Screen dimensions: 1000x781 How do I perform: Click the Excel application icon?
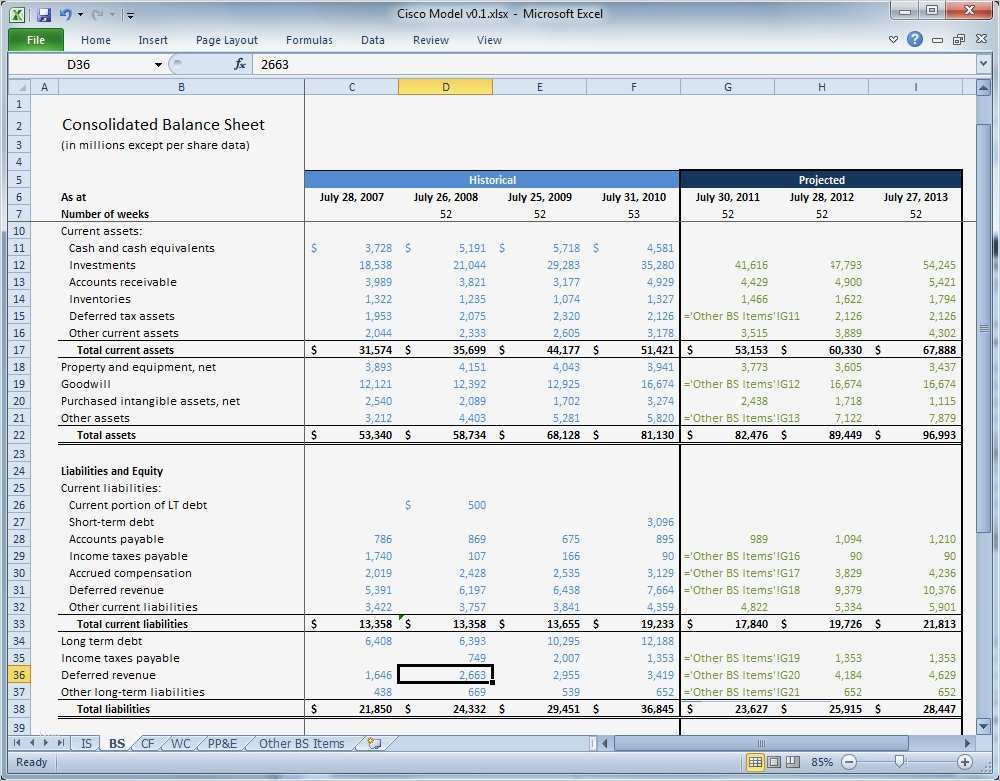click(17, 14)
